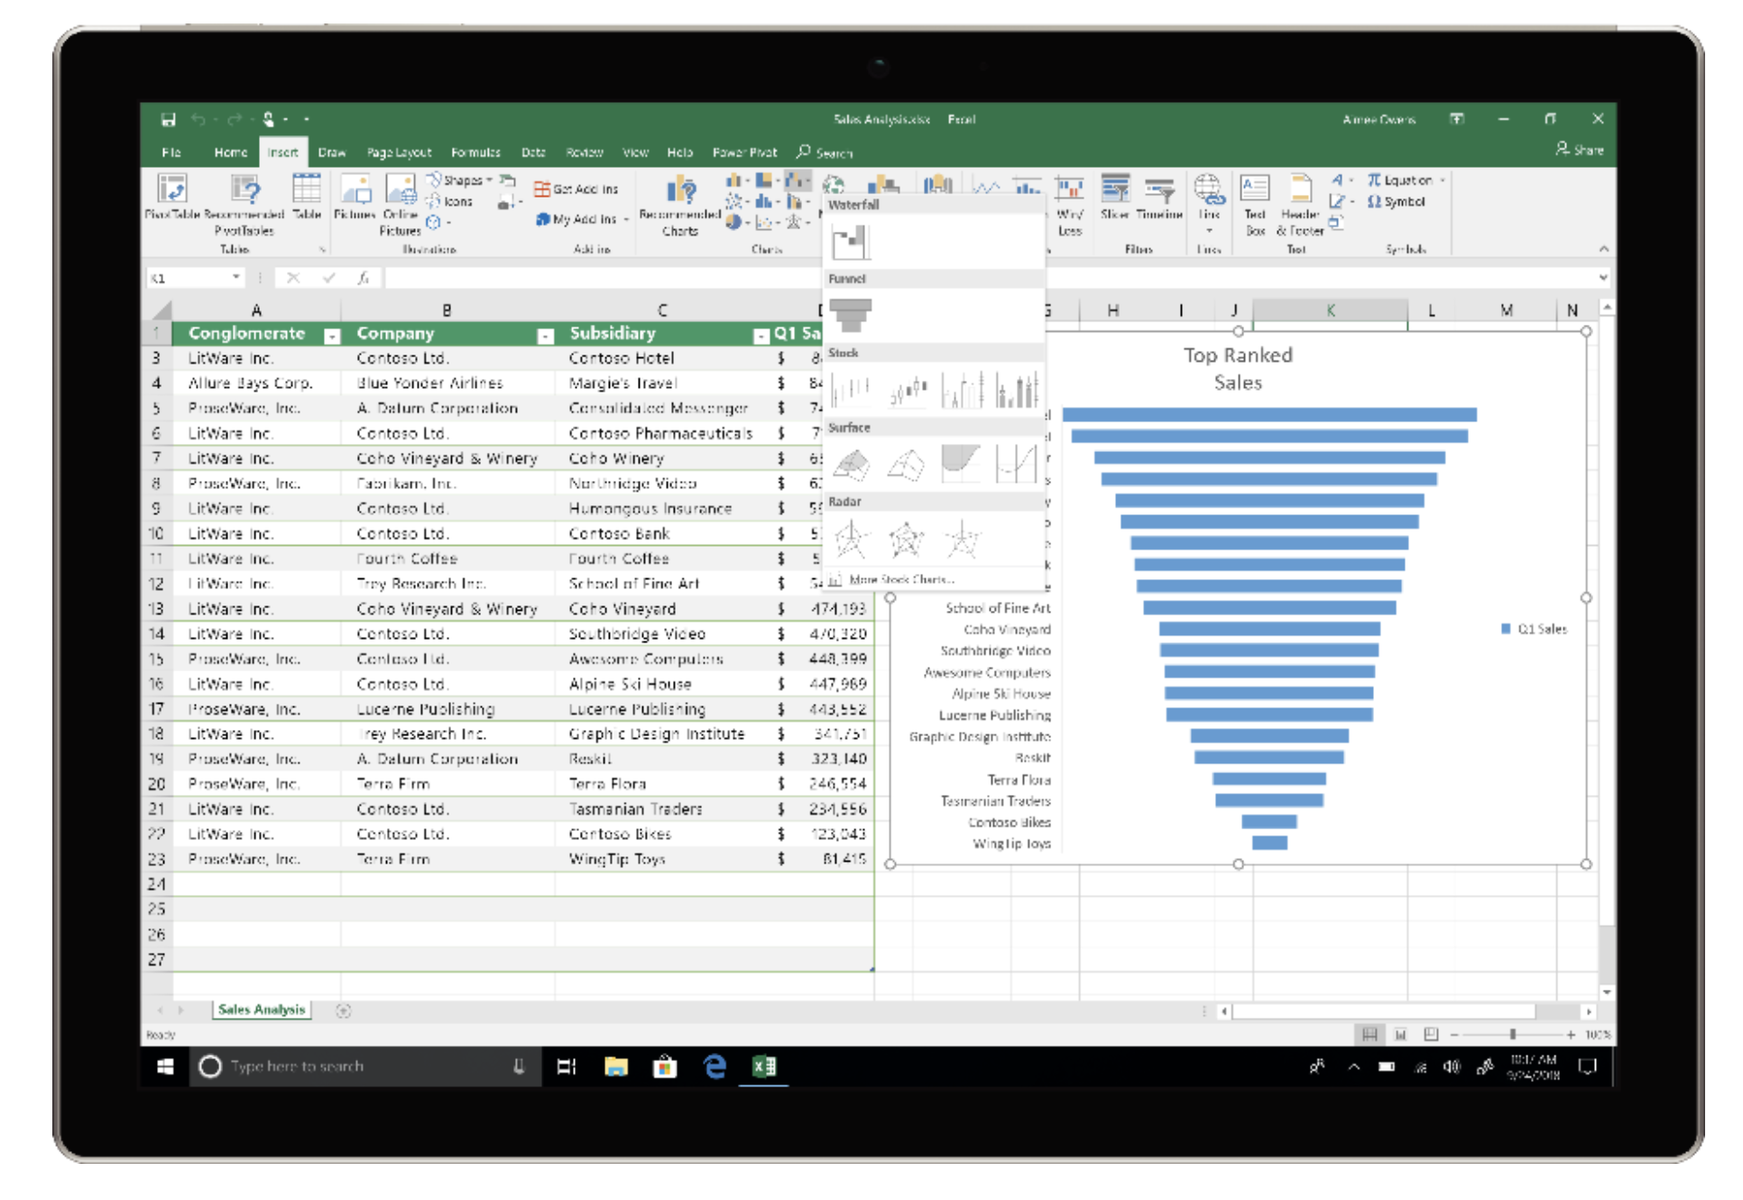Insert a Radar with Markers chart

[x=908, y=539]
